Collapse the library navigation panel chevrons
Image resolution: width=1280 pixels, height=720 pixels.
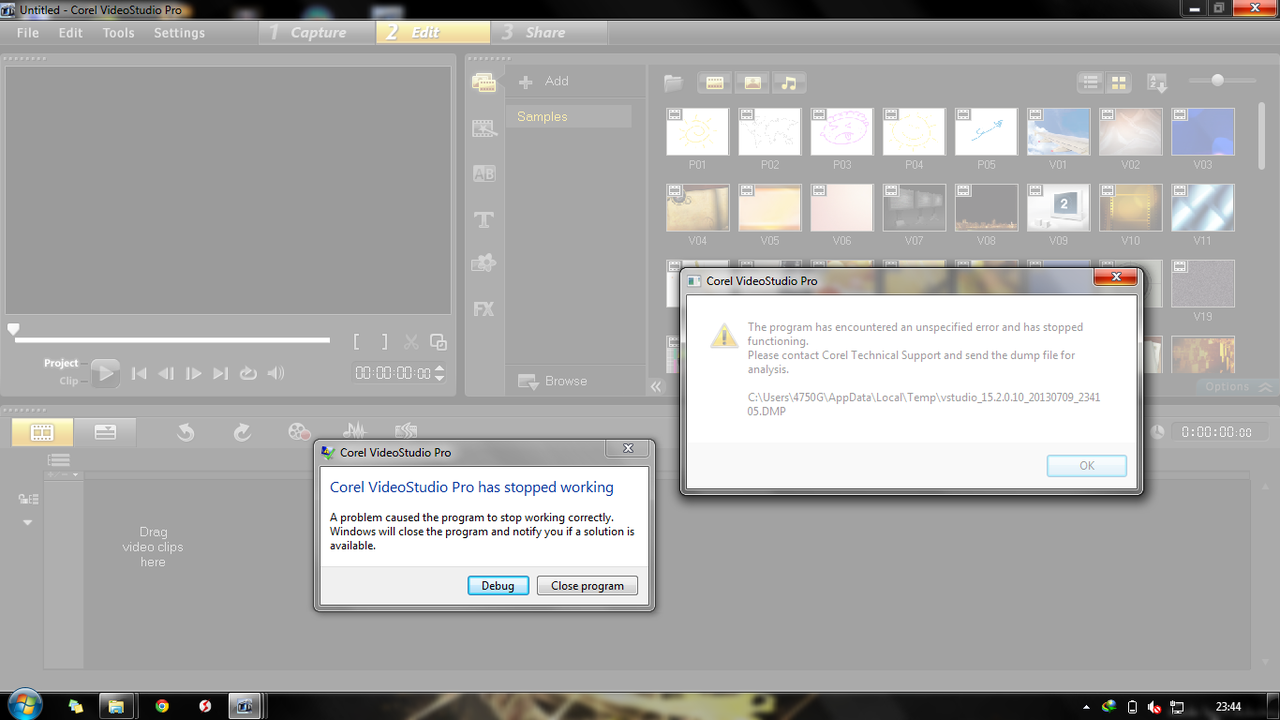[x=656, y=386]
